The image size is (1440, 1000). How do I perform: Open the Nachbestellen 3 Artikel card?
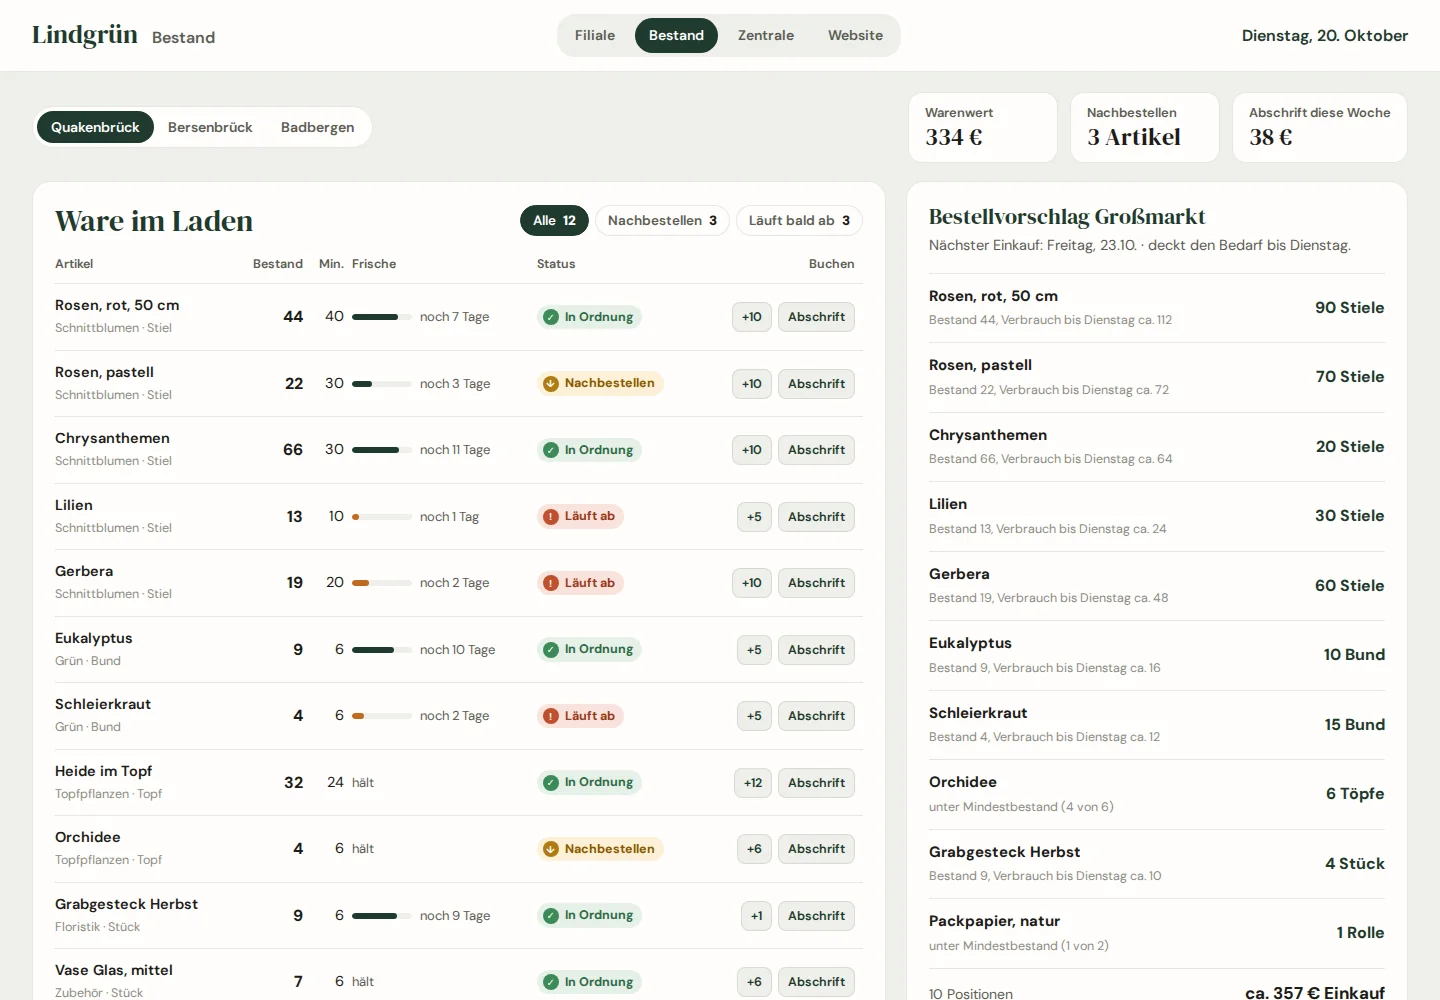1145,127
